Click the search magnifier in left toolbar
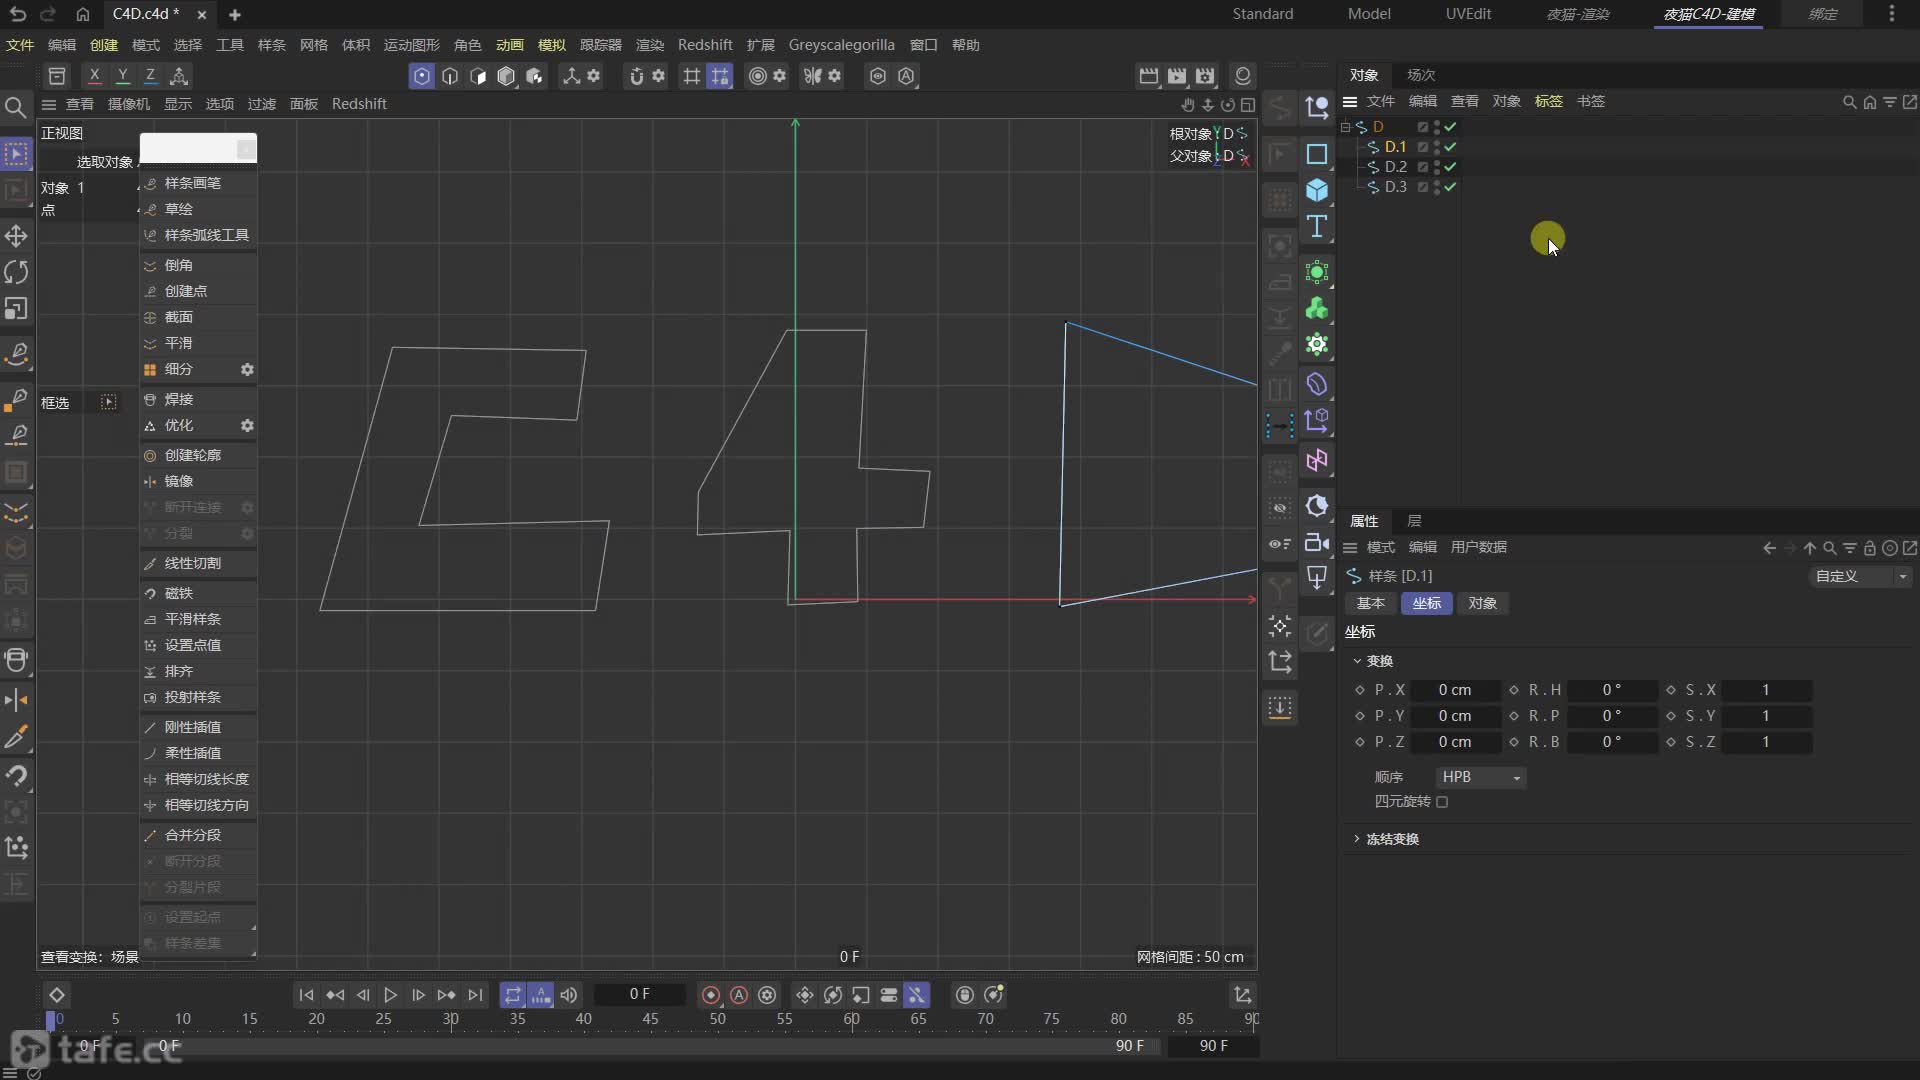Screen dimensions: 1920x1080 click(16, 107)
